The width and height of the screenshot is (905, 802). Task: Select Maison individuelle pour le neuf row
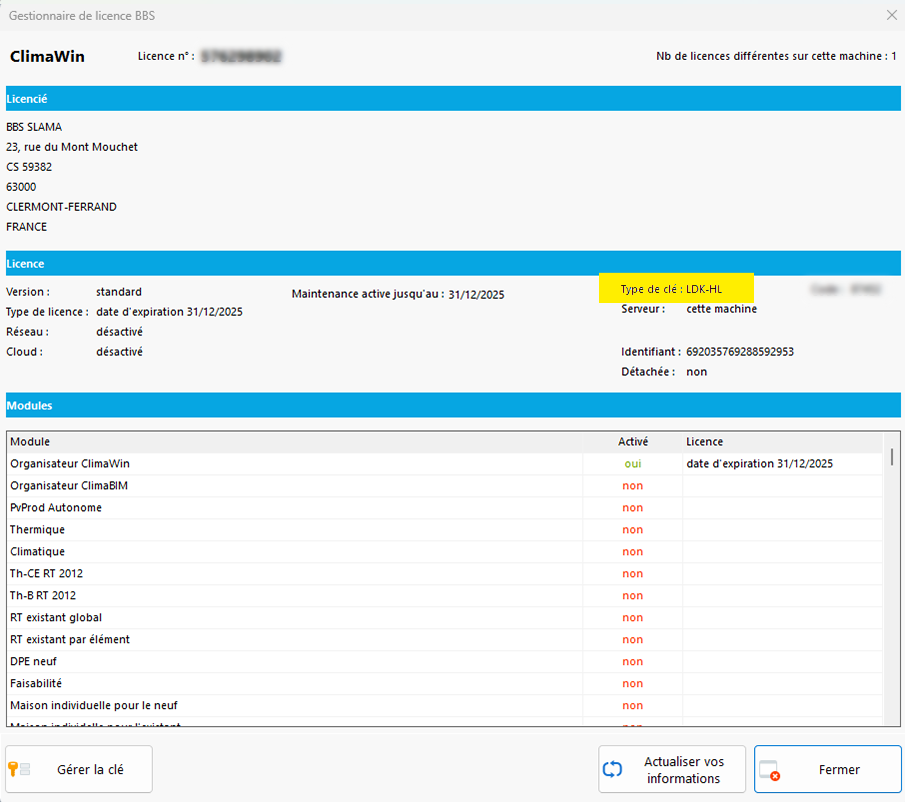click(444, 704)
